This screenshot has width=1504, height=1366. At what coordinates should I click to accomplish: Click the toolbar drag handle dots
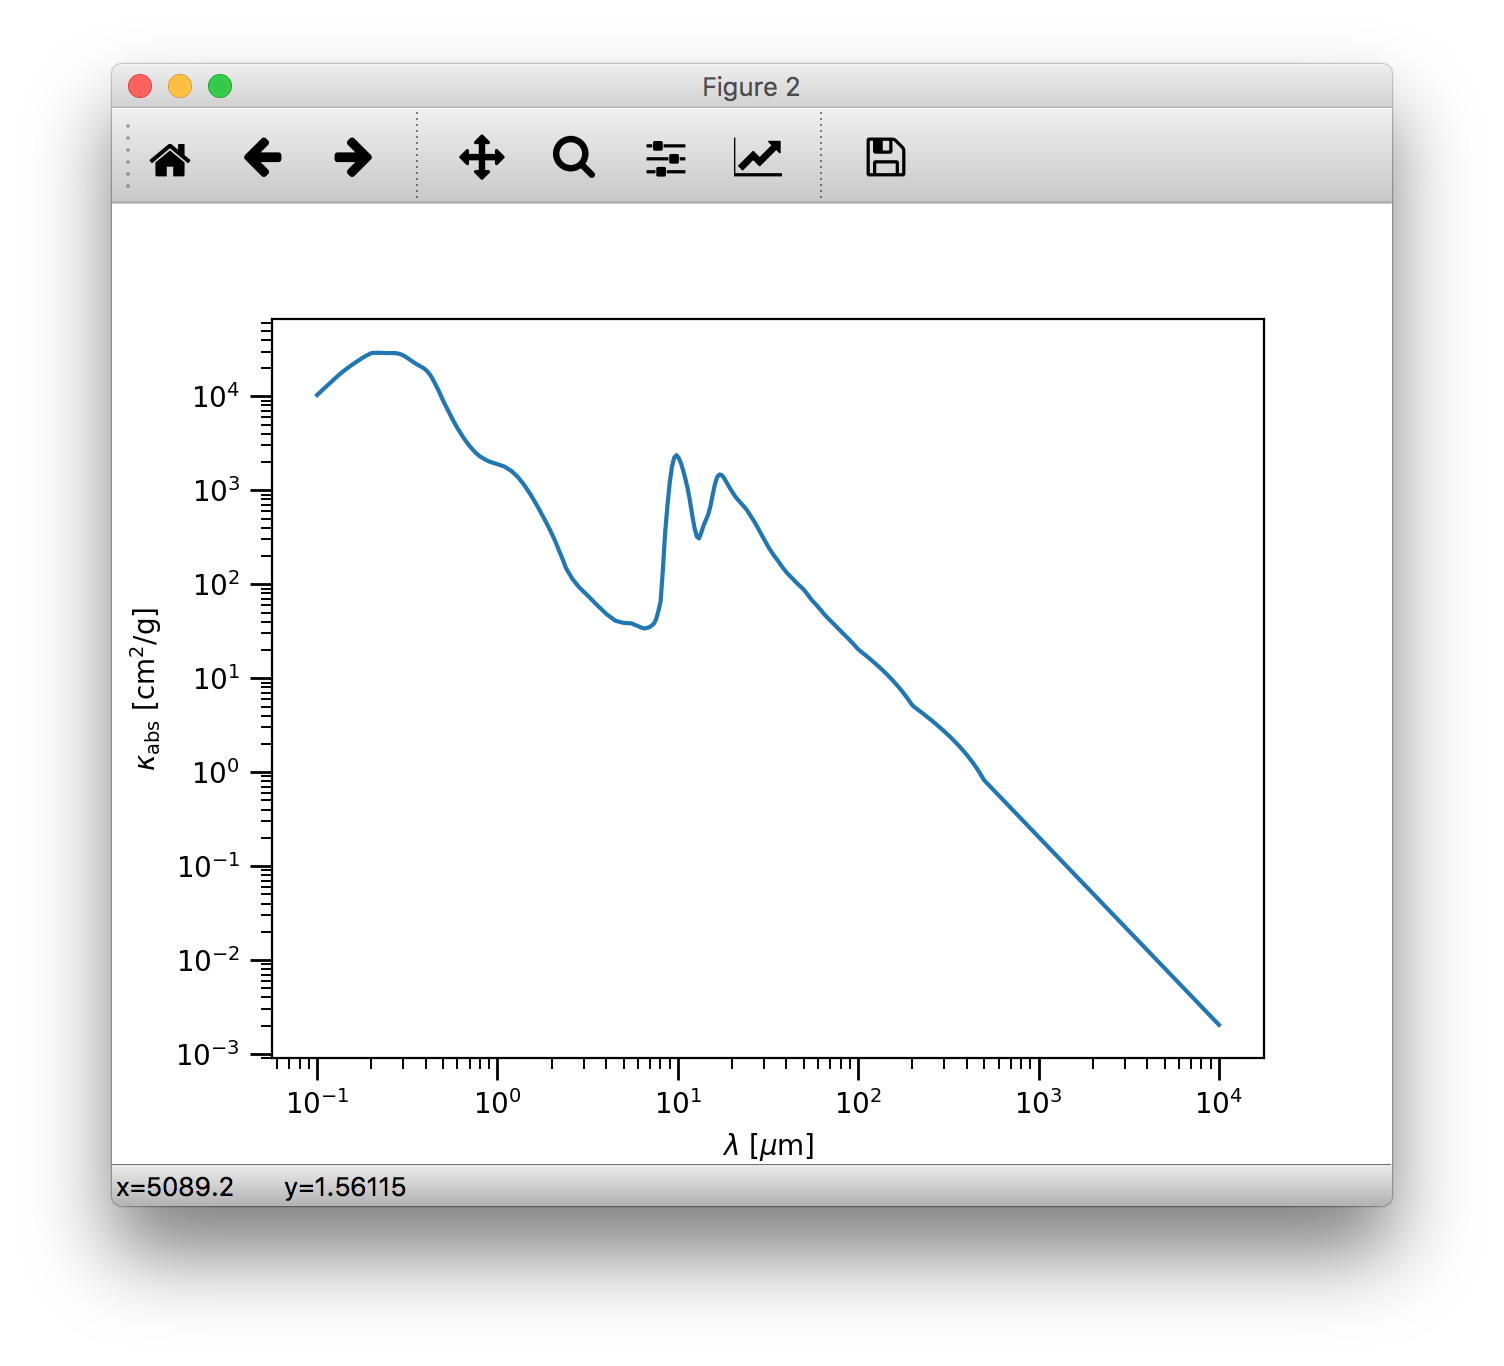tap(128, 156)
